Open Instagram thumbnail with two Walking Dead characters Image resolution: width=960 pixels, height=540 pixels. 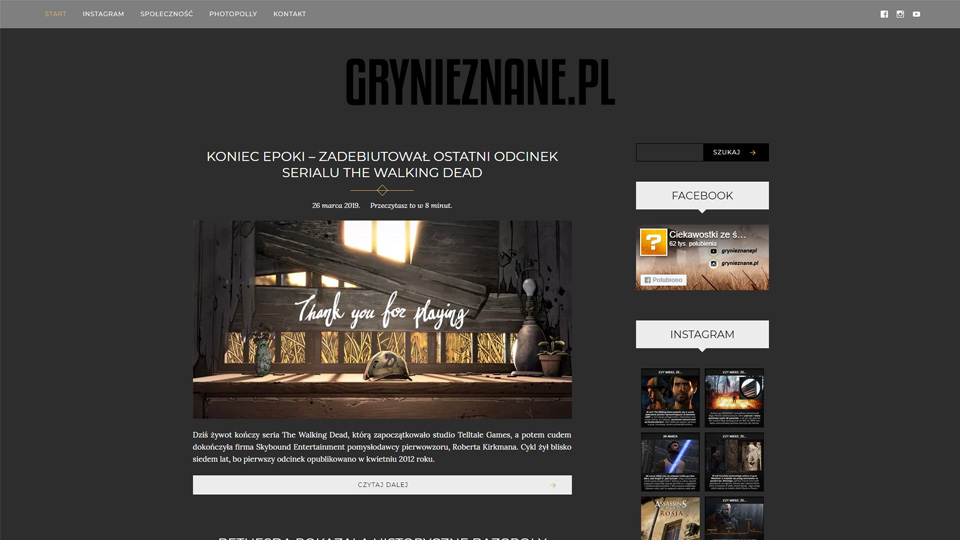[670, 398]
